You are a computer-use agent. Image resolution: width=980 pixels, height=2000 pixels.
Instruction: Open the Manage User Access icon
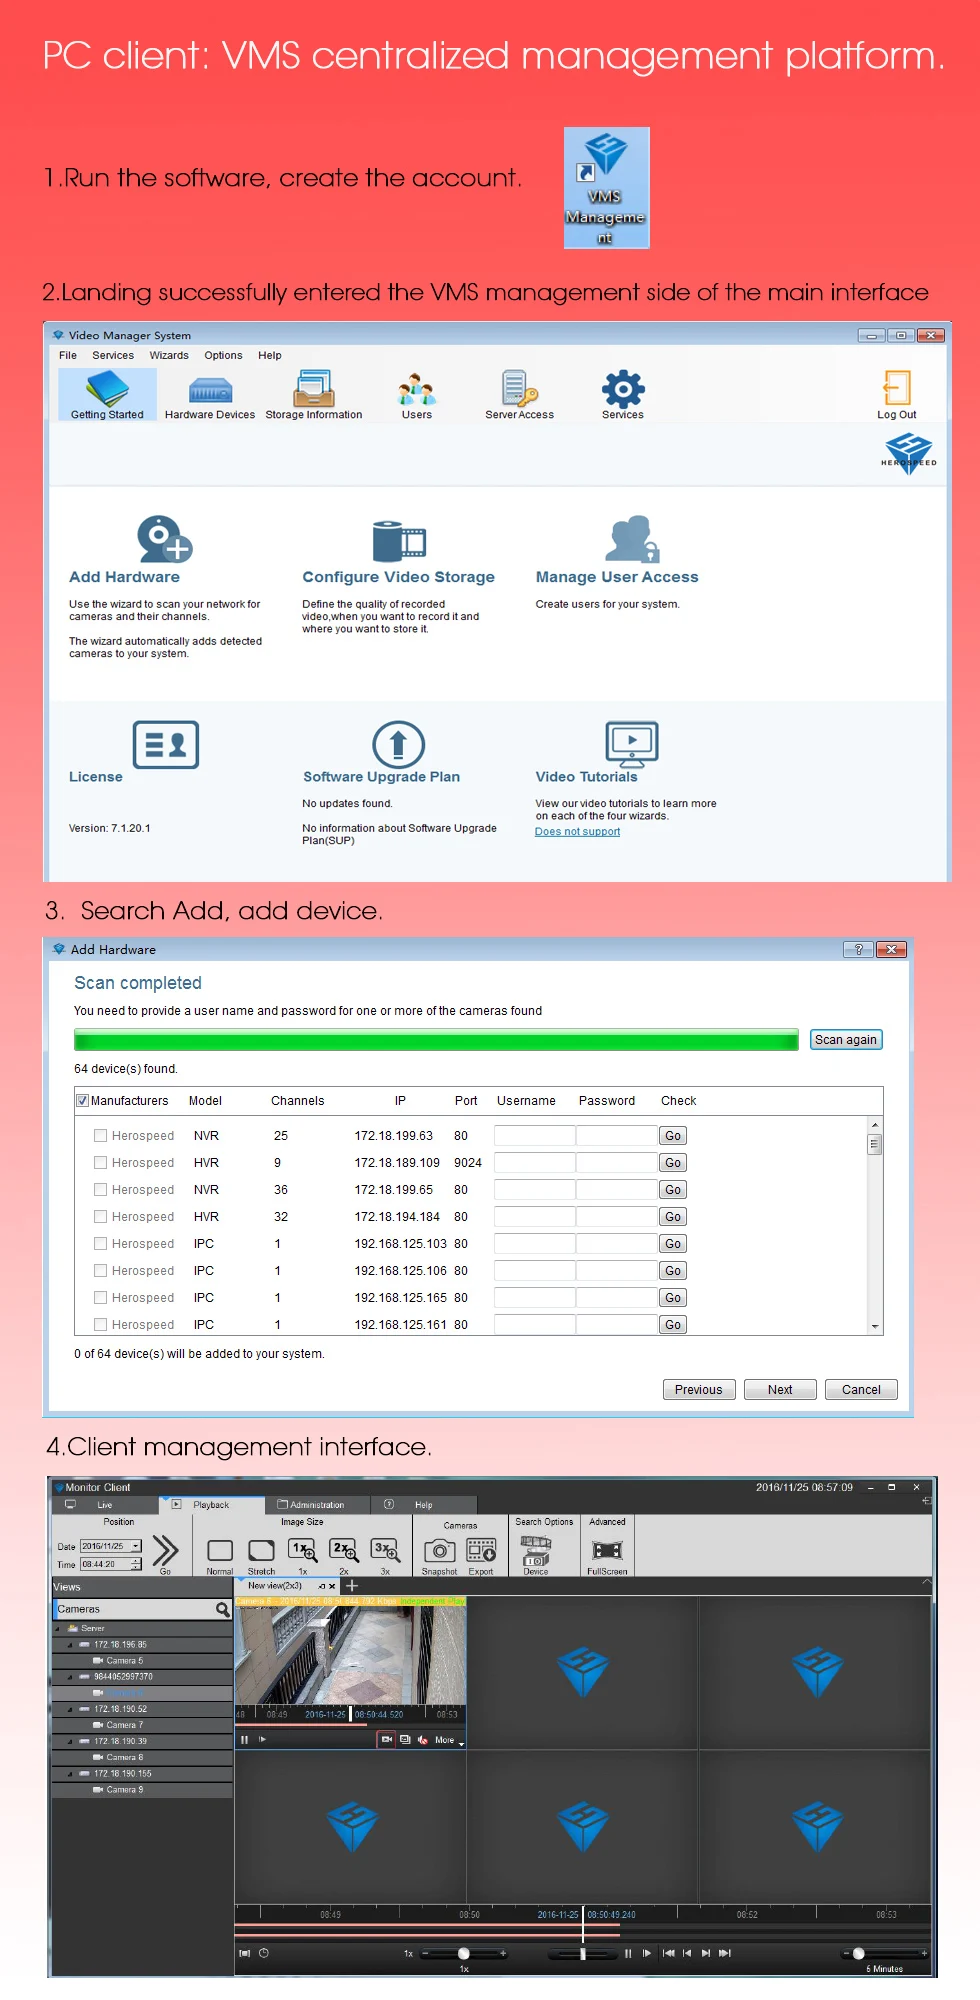[632, 539]
